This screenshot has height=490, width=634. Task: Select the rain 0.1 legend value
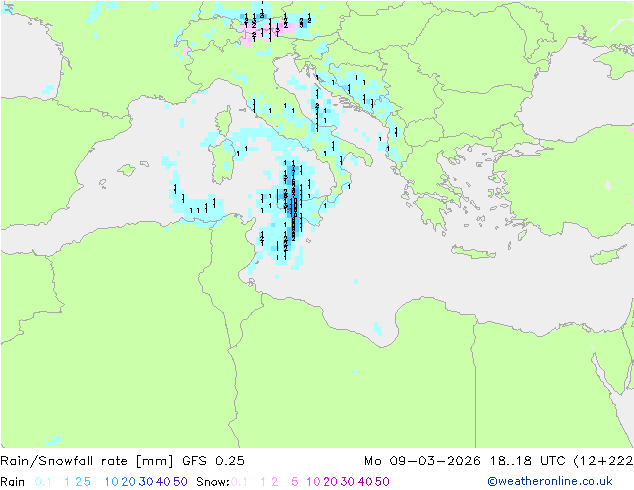[x=43, y=482]
